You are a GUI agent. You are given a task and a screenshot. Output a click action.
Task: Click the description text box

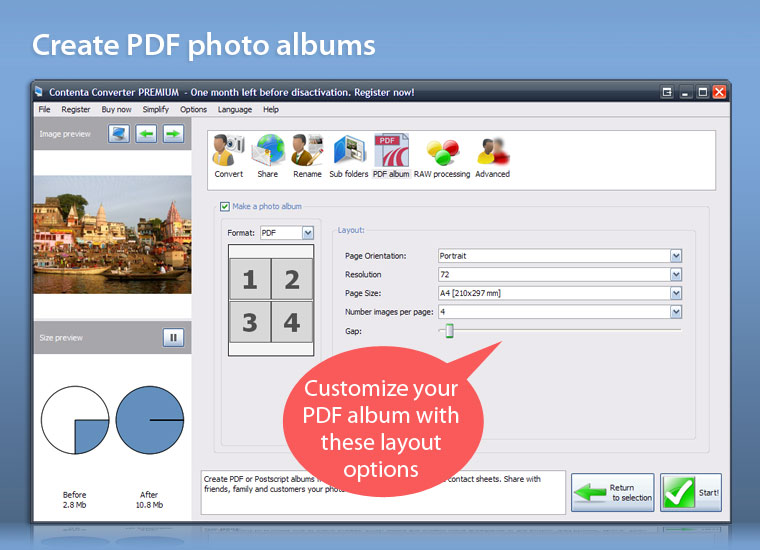tap(383, 492)
